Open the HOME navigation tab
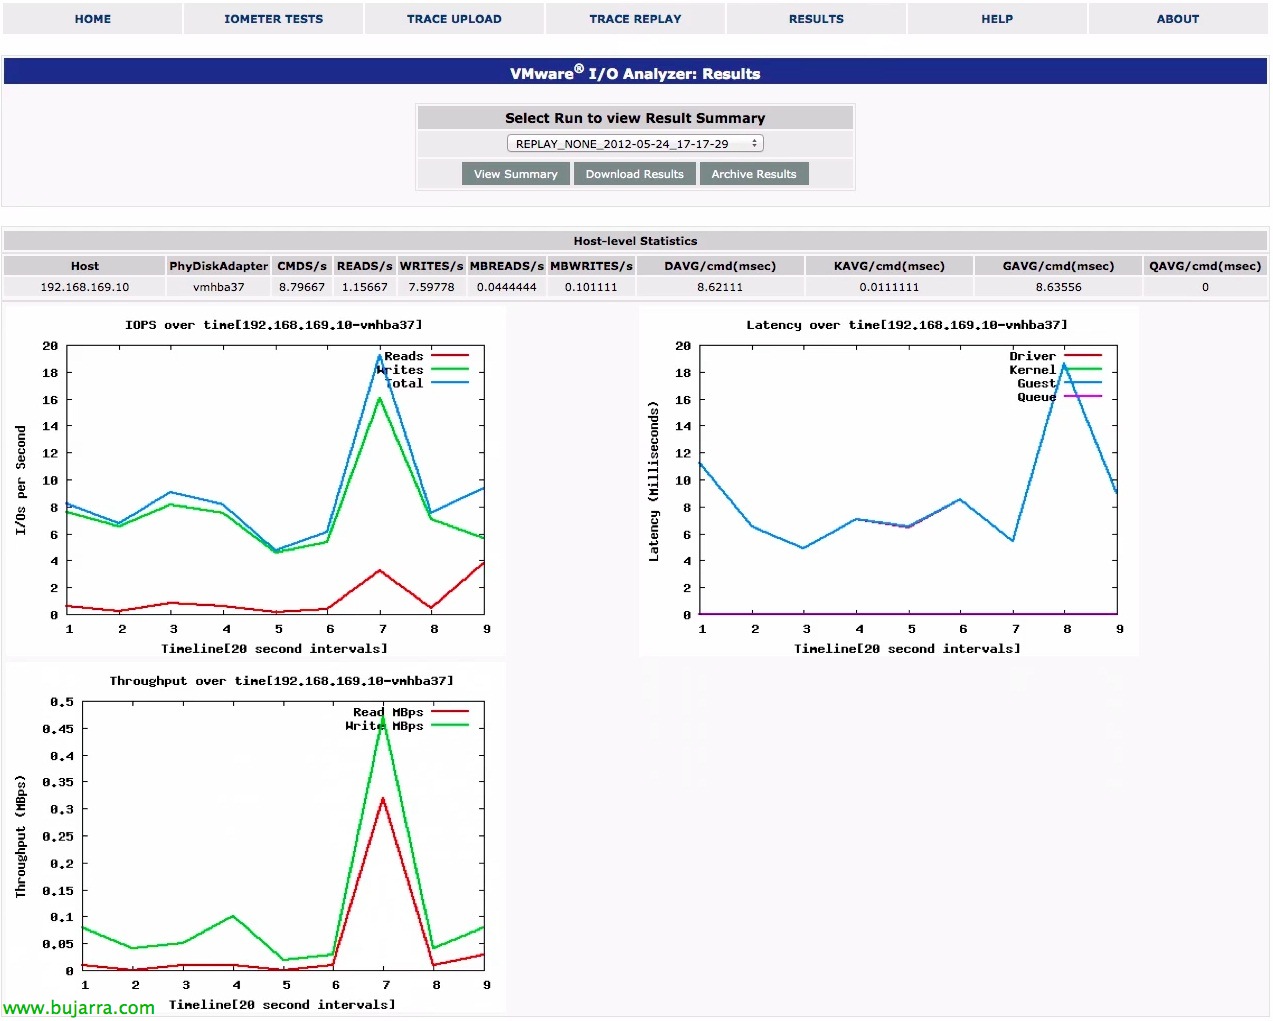This screenshot has width=1273, height=1021. click(92, 19)
